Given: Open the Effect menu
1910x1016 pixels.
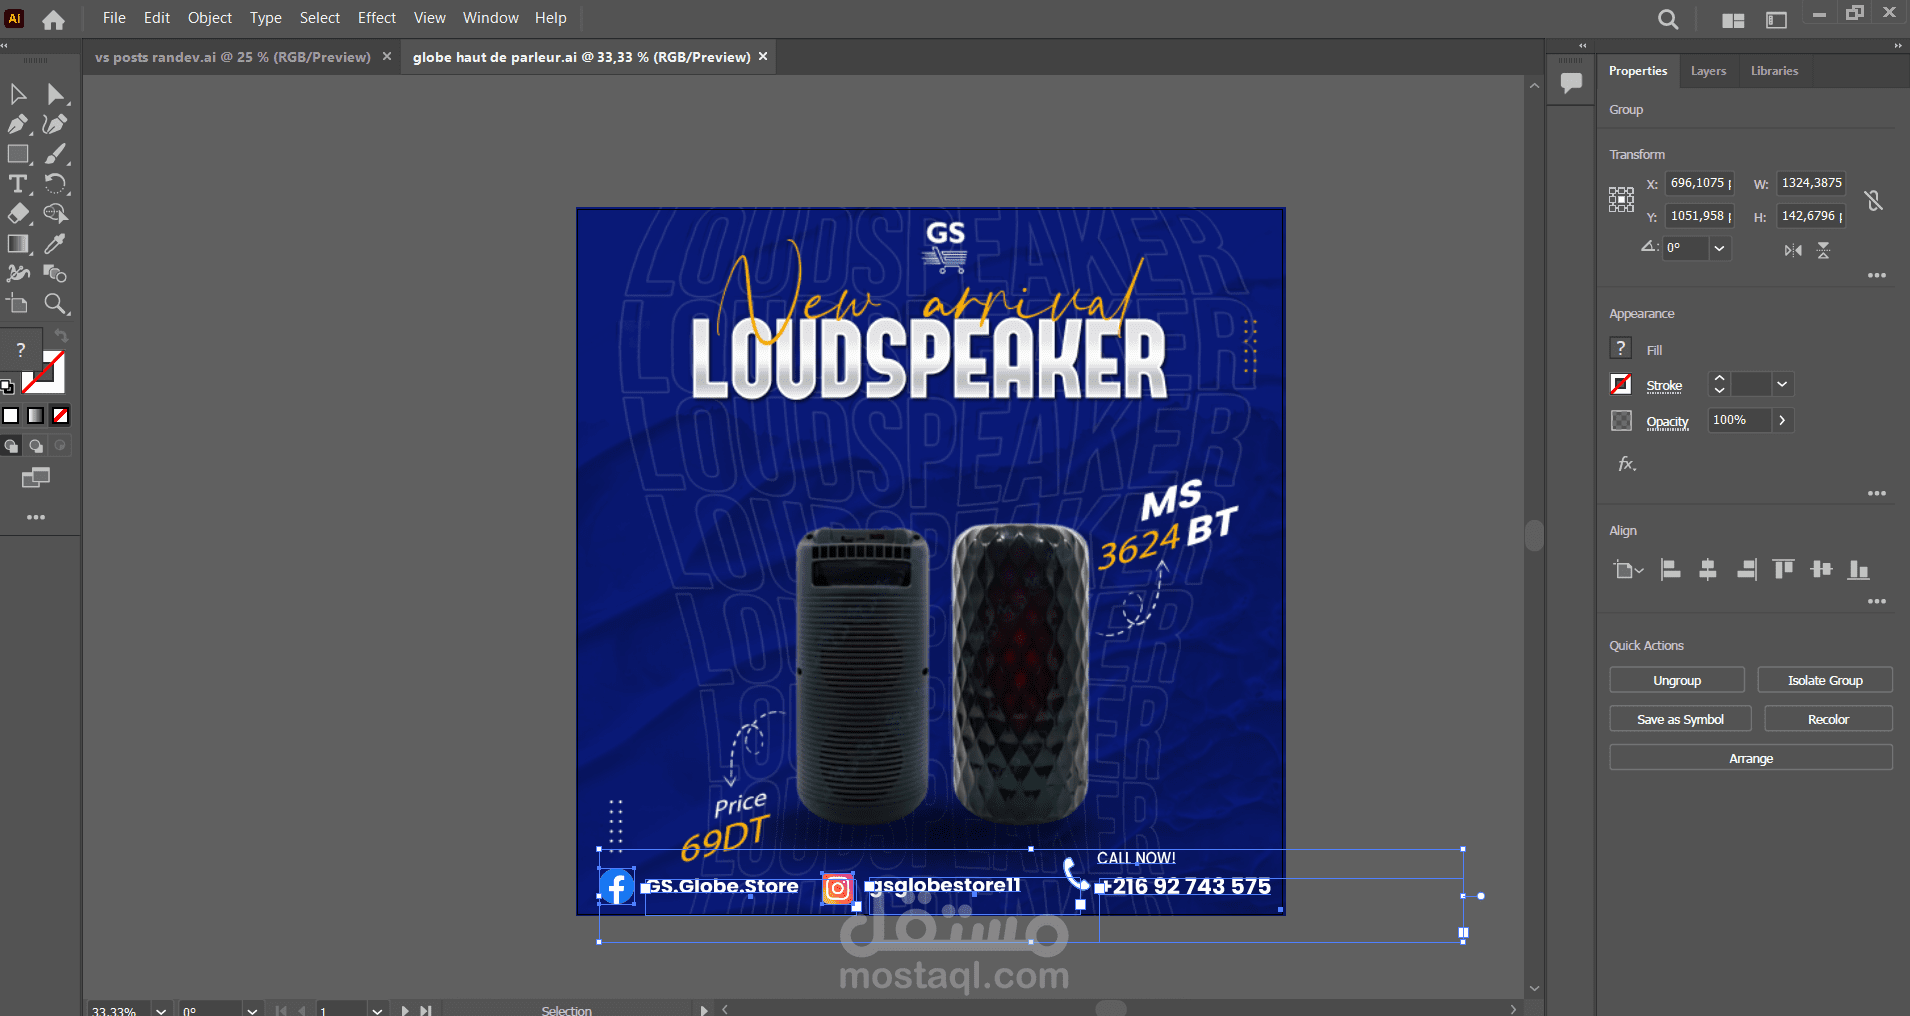Looking at the screenshot, I should 377,18.
